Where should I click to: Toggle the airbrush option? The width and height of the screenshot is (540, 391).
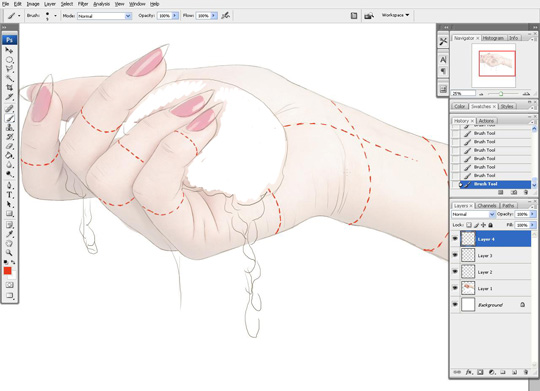(226, 16)
